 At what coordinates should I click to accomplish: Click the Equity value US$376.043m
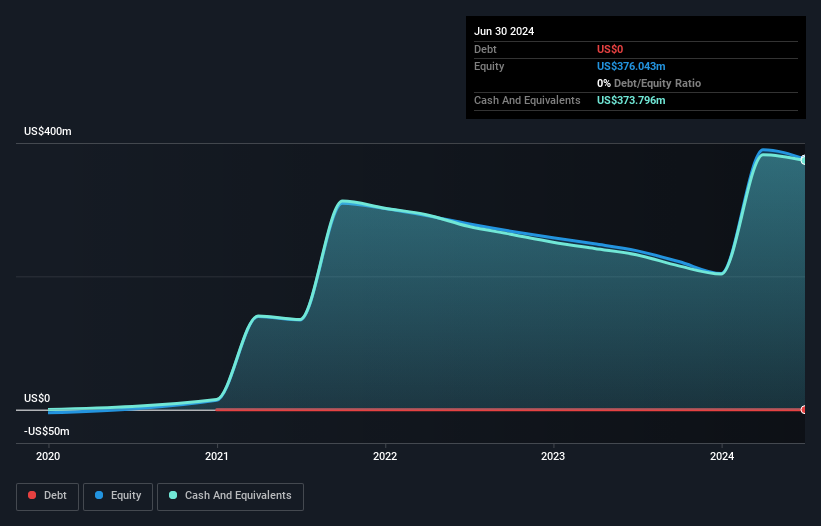pos(631,66)
